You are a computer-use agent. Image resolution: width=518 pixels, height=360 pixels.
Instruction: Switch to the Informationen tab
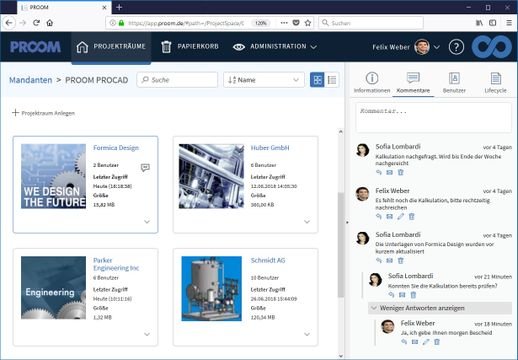(372, 83)
